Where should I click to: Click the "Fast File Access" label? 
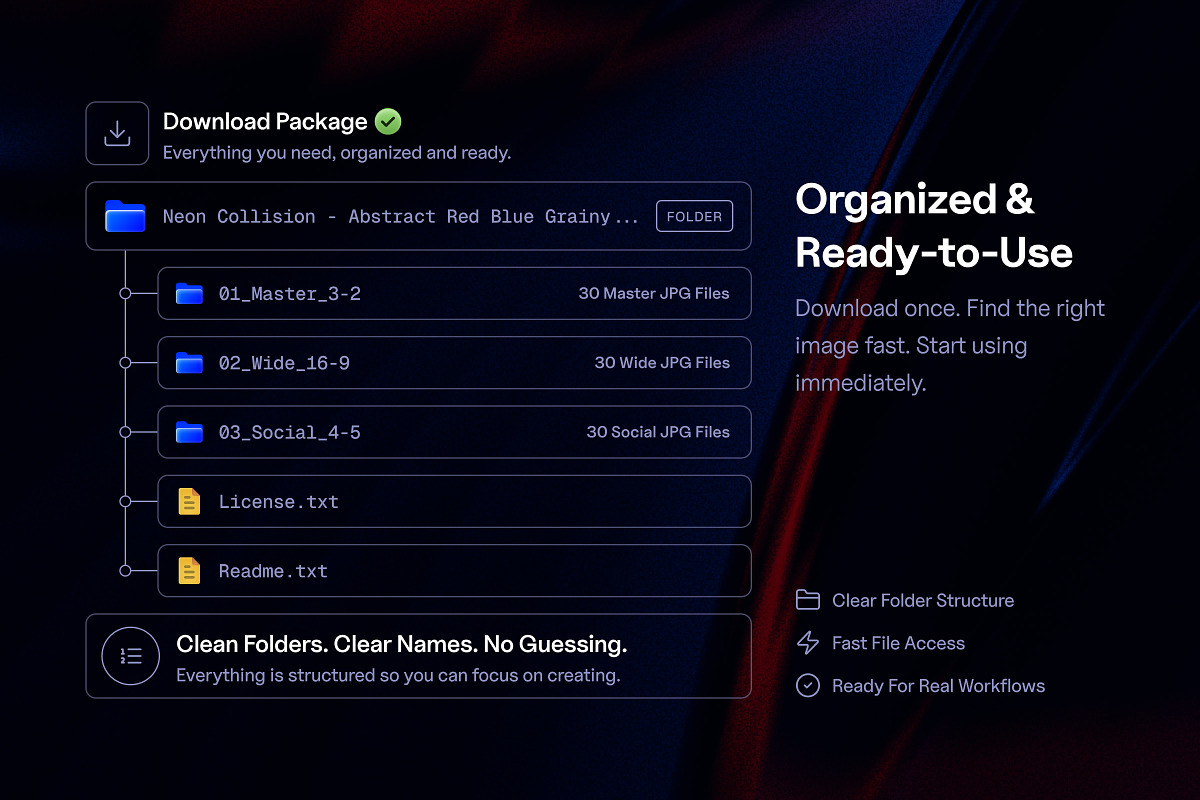point(898,644)
